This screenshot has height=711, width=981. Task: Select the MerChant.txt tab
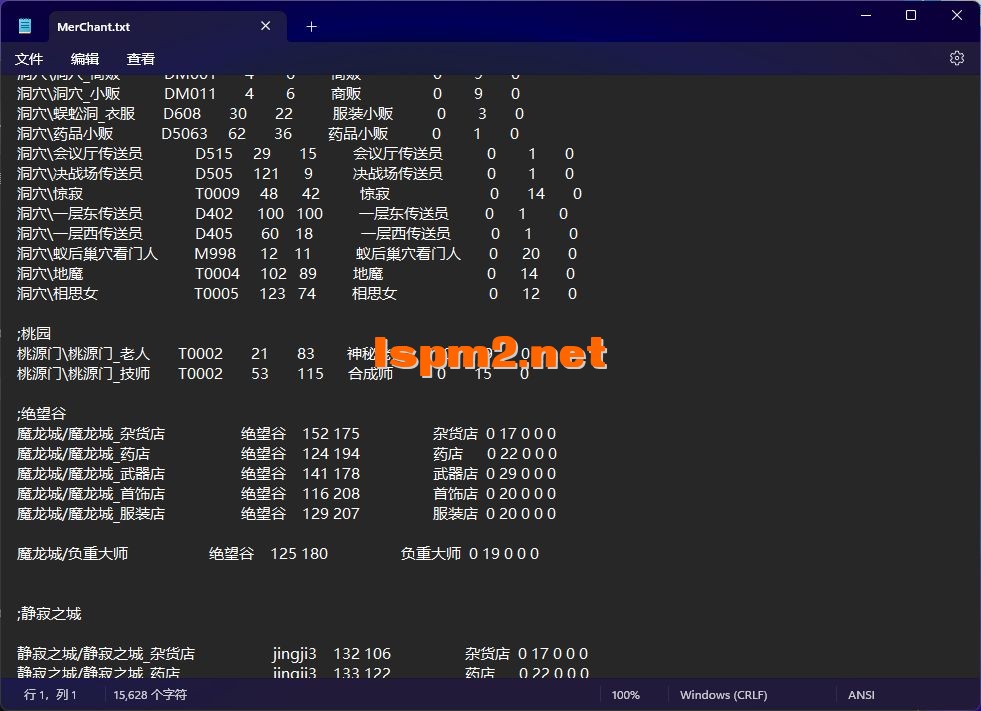coord(150,26)
